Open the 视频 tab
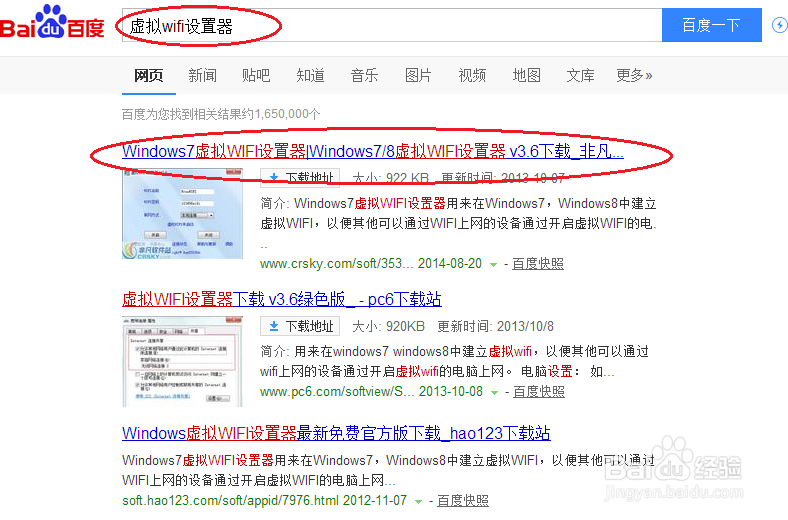Viewport: 788px width, 520px height. coord(472,75)
